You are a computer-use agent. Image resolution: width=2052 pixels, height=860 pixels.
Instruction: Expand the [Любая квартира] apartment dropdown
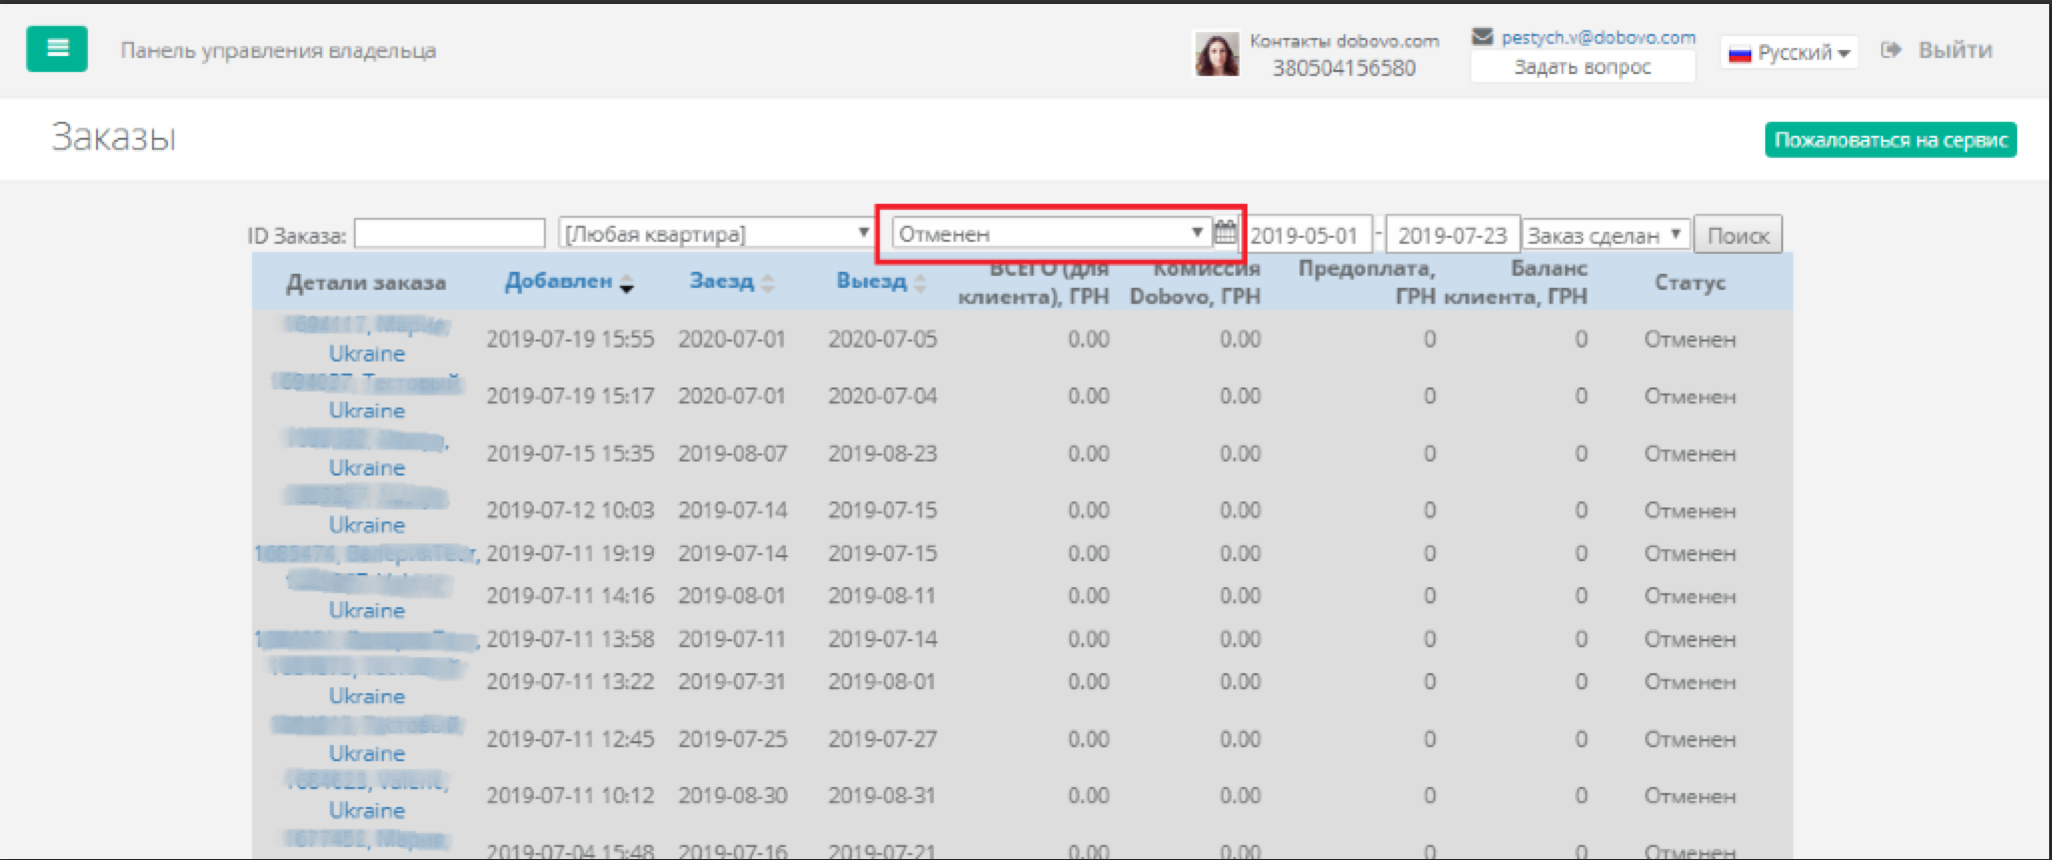coord(716,233)
